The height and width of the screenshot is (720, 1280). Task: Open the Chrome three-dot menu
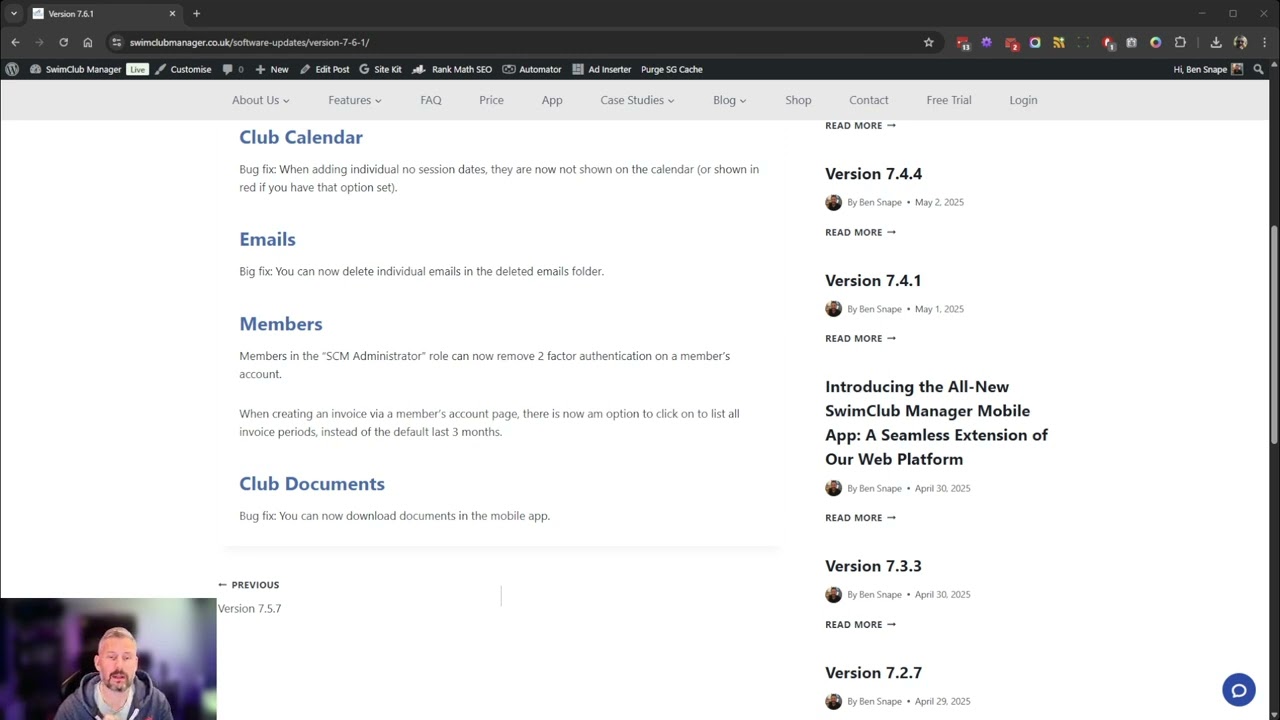point(1264,42)
